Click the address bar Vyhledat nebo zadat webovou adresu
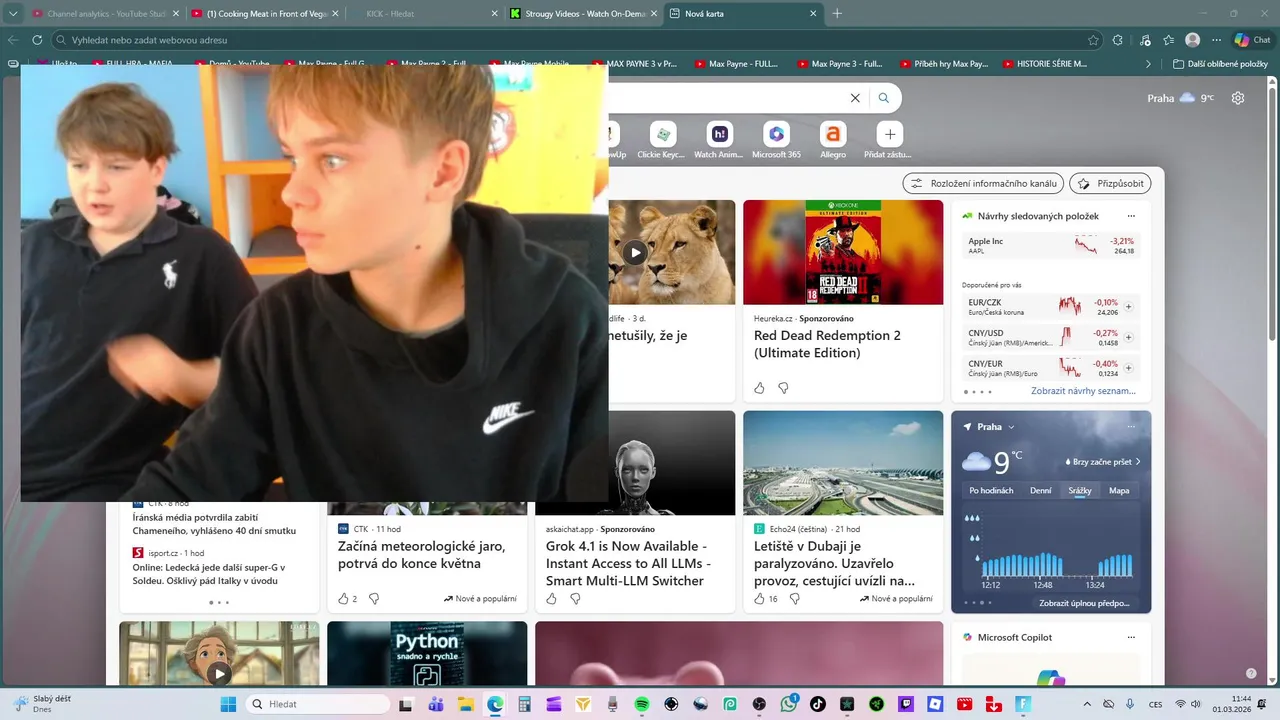Image resolution: width=1280 pixels, height=720 pixels. click(569, 40)
